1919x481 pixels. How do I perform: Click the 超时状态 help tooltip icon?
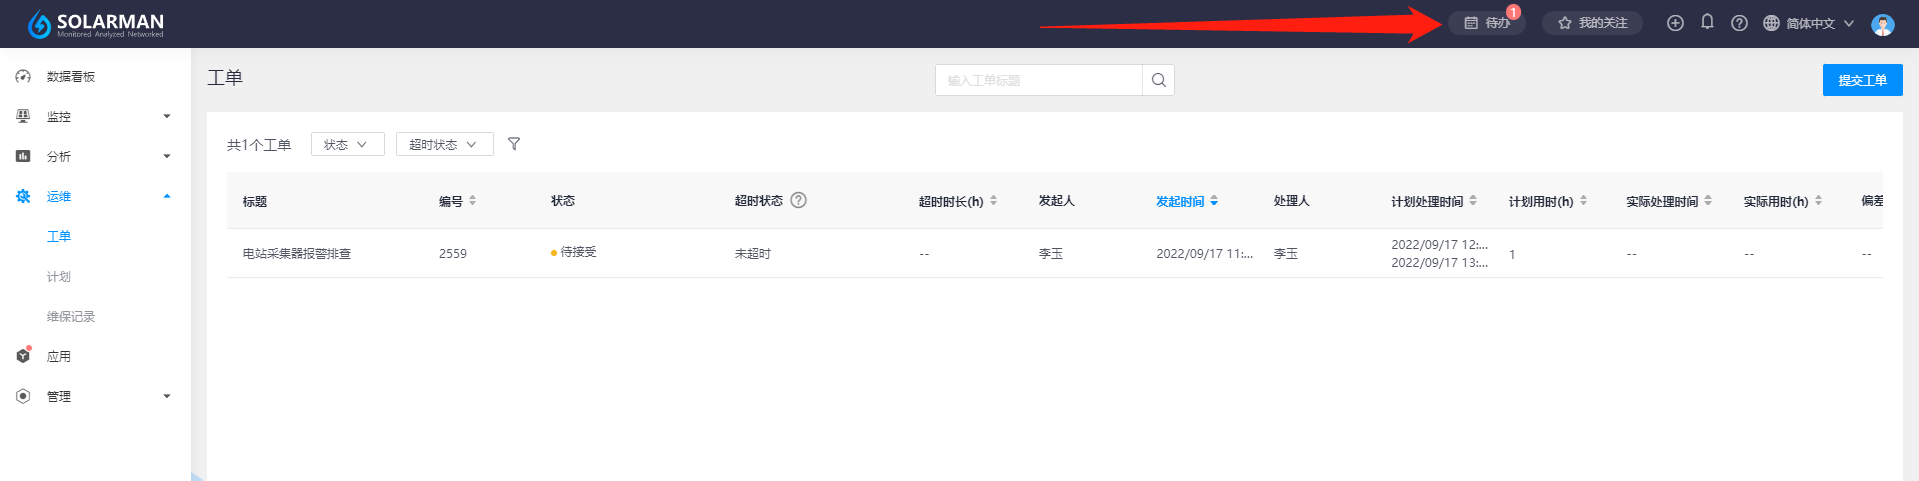coord(798,200)
